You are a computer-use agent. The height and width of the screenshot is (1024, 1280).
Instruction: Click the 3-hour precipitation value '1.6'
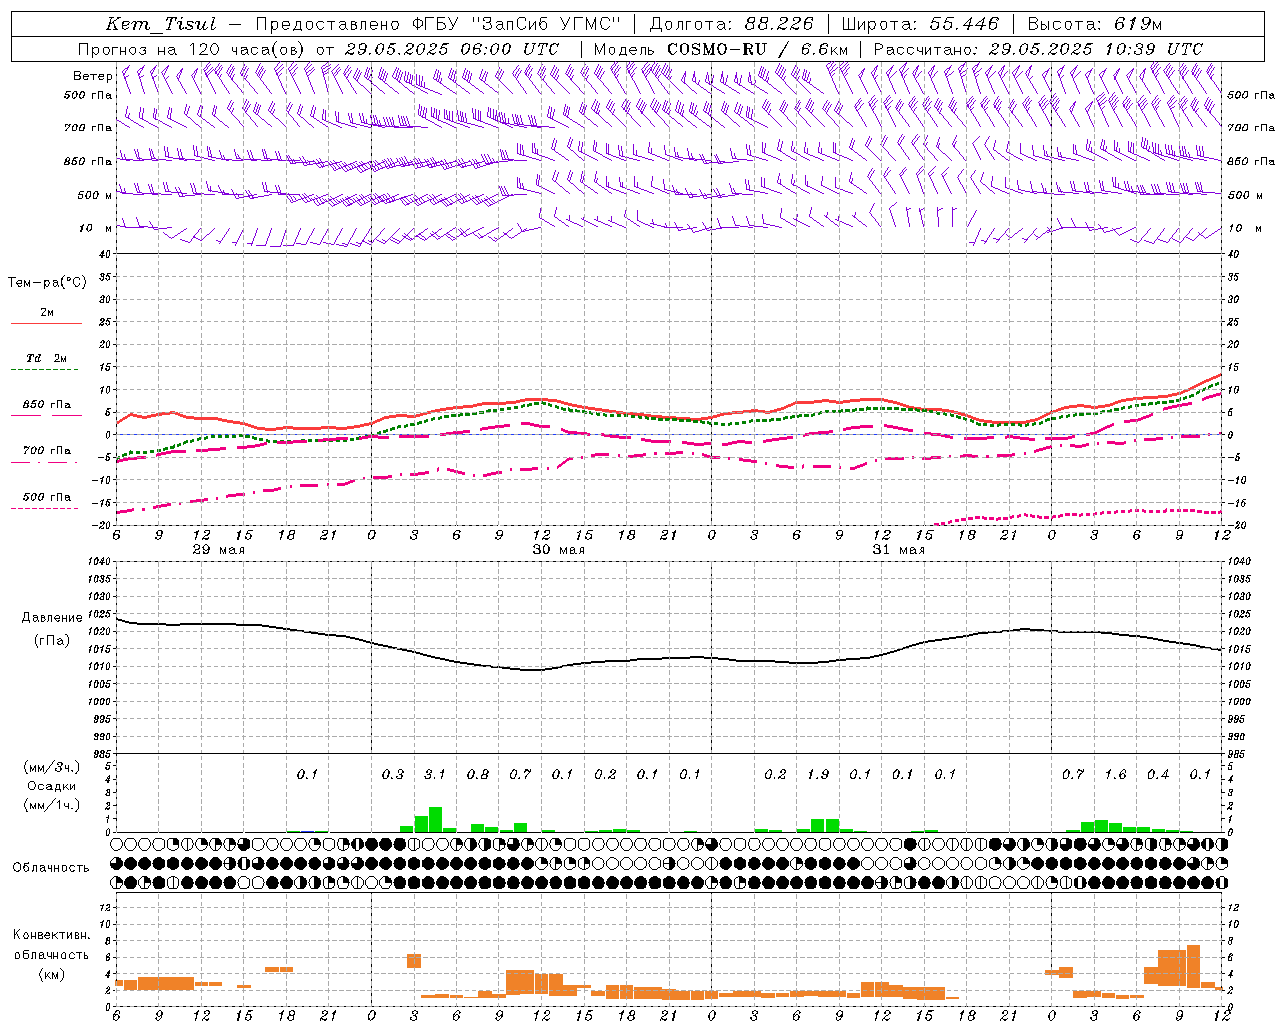[x=1116, y=774]
